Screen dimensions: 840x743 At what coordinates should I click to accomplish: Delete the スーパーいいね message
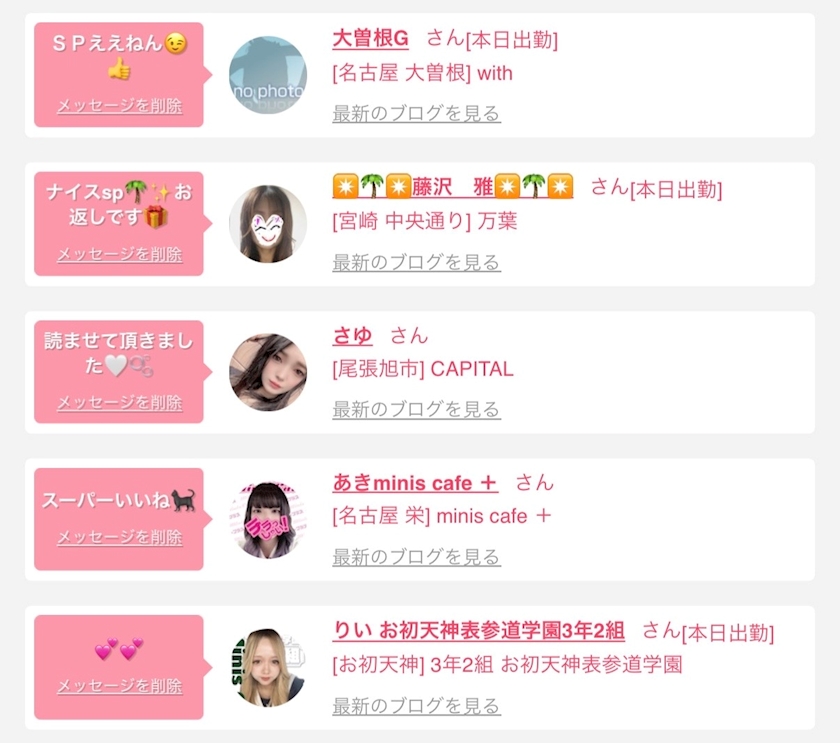tap(119, 537)
